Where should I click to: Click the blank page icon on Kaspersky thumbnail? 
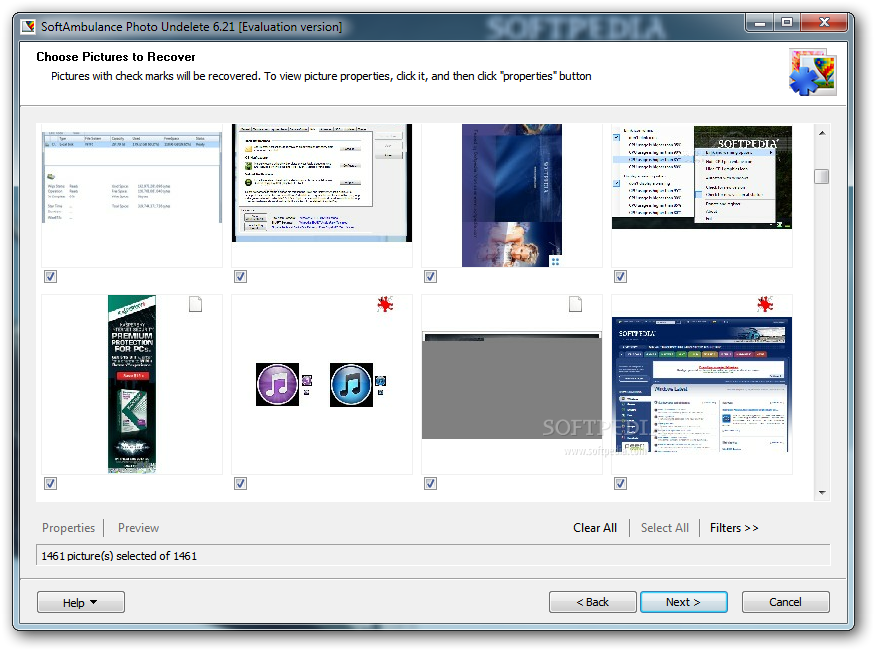point(195,304)
